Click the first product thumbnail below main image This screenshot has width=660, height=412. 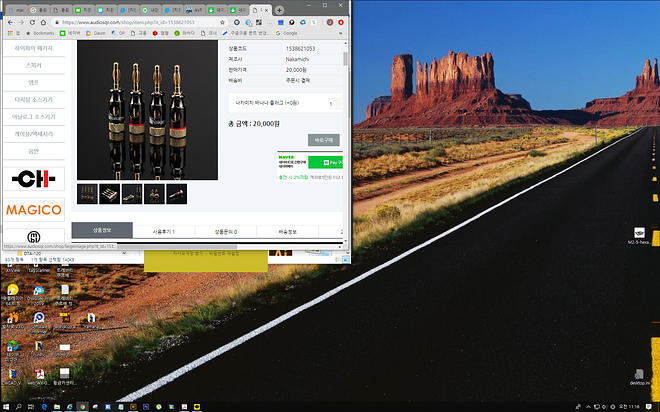pyautogui.click(x=89, y=194)
